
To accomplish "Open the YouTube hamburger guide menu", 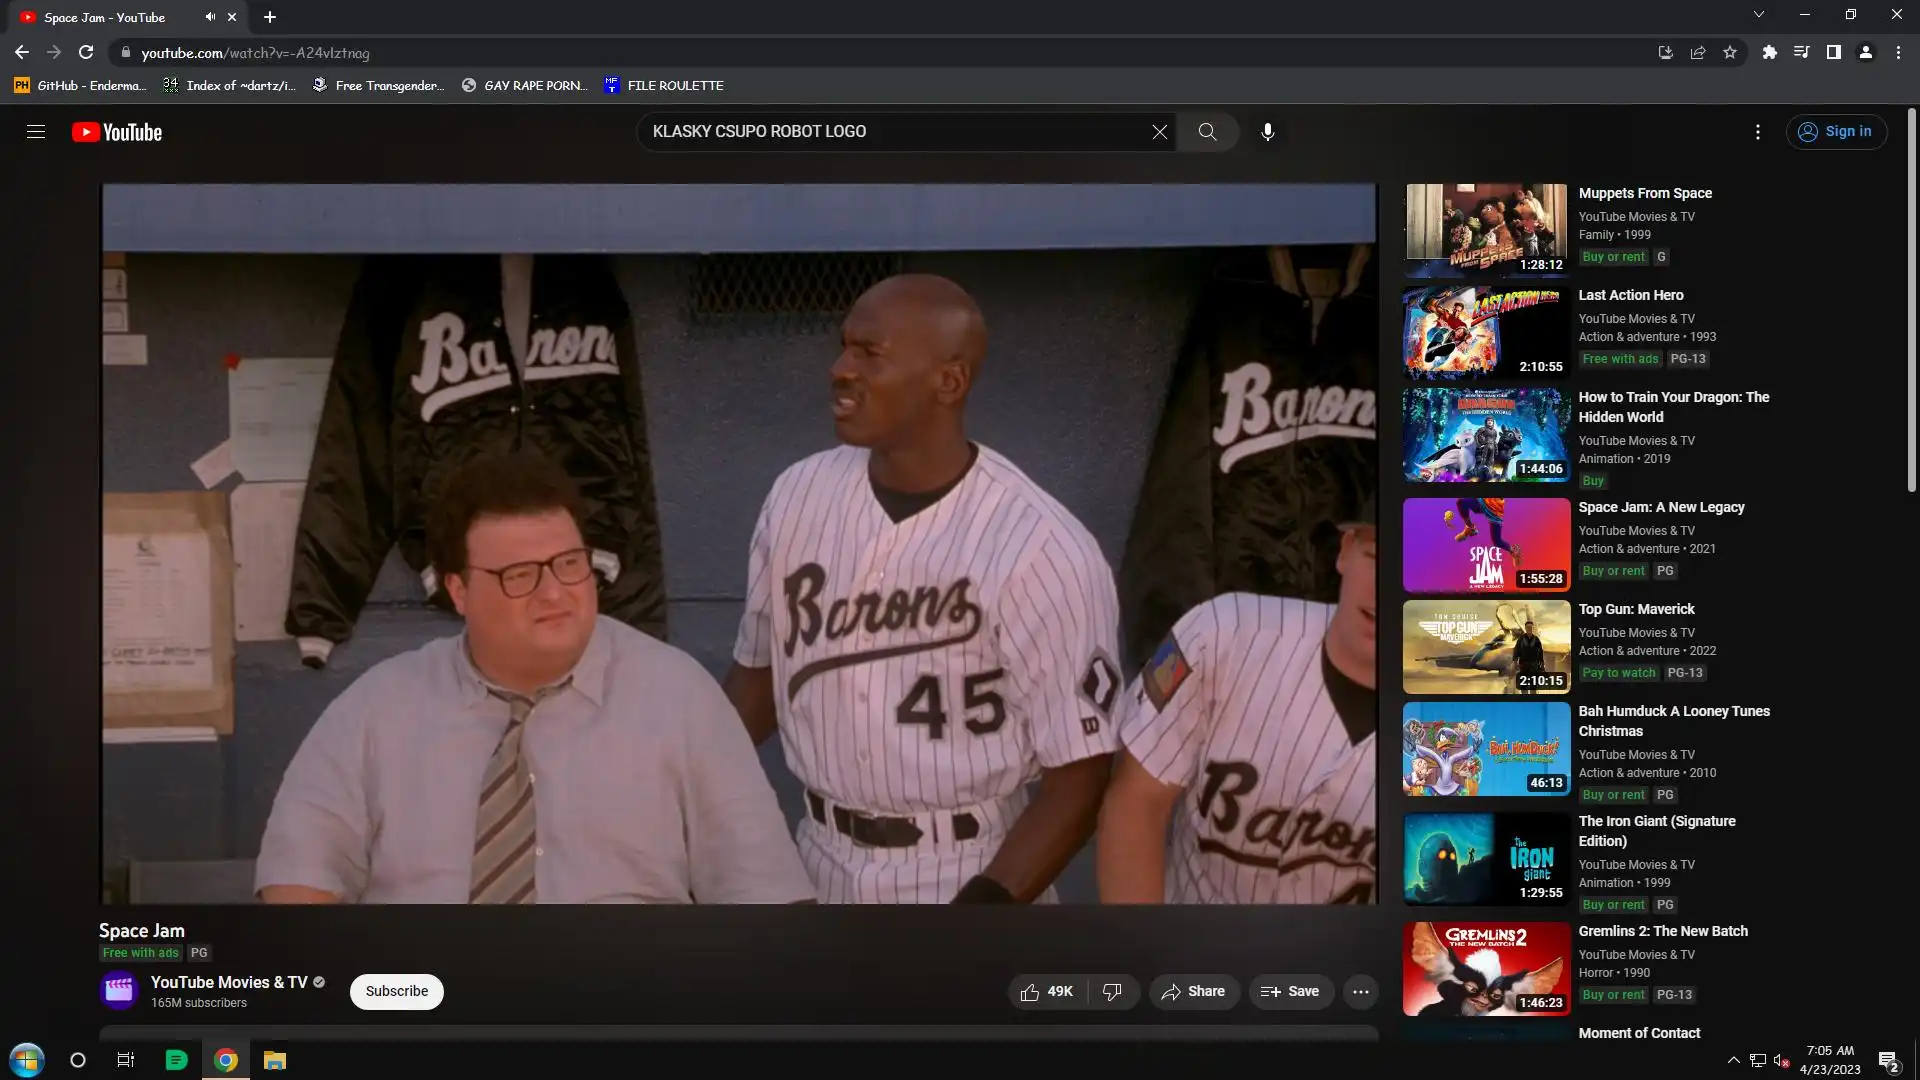I will [x=36, y=132].
